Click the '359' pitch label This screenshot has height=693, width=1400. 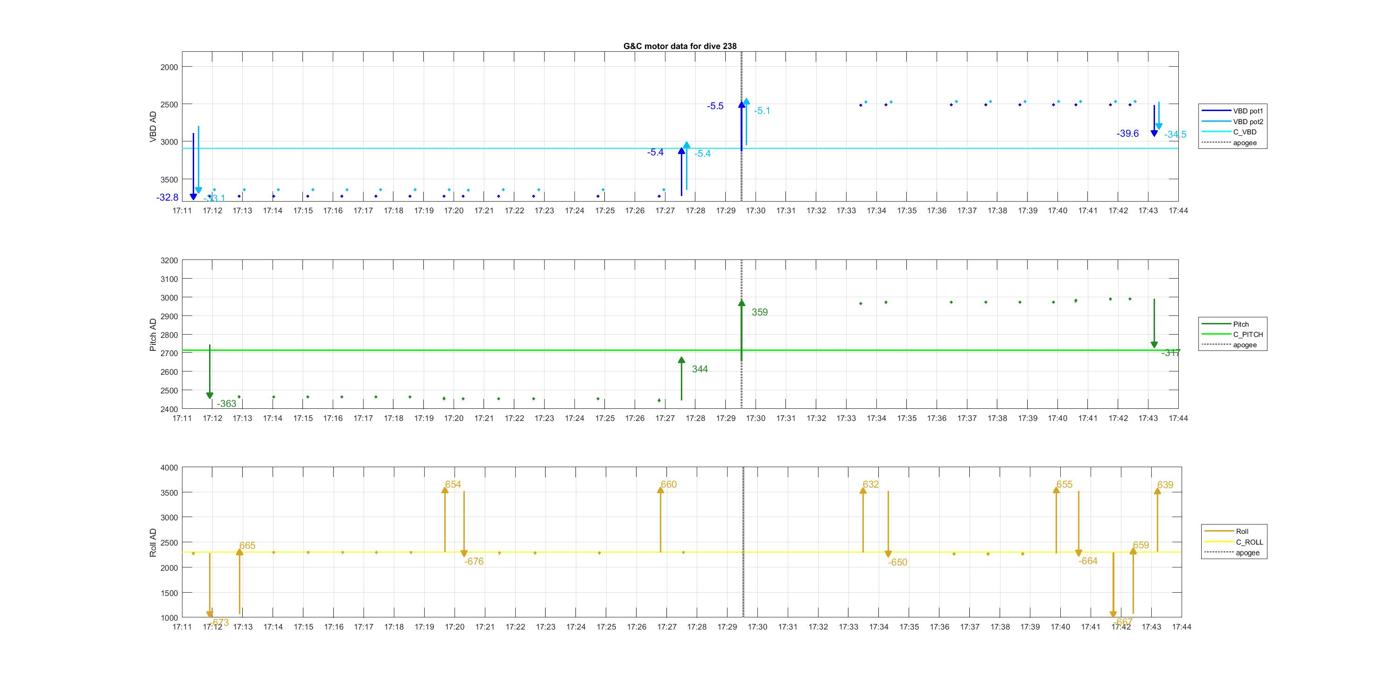pyautogui.click(x=760, y=313)
